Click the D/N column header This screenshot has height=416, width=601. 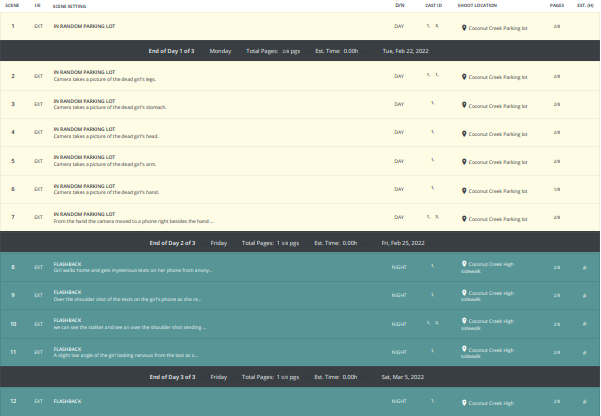pyautogui.click(x=399, y=5)
